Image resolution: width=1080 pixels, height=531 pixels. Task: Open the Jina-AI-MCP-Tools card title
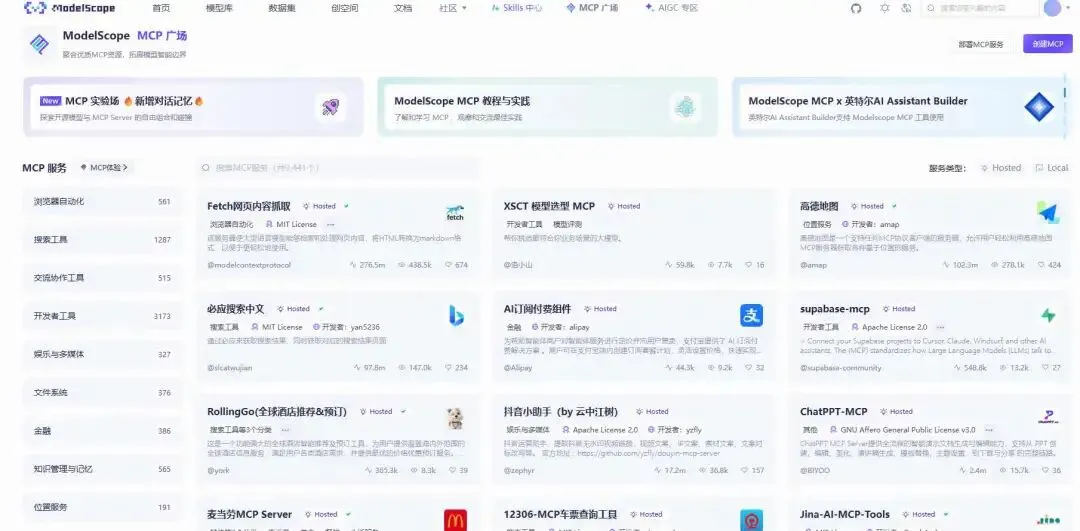point(844,514)
